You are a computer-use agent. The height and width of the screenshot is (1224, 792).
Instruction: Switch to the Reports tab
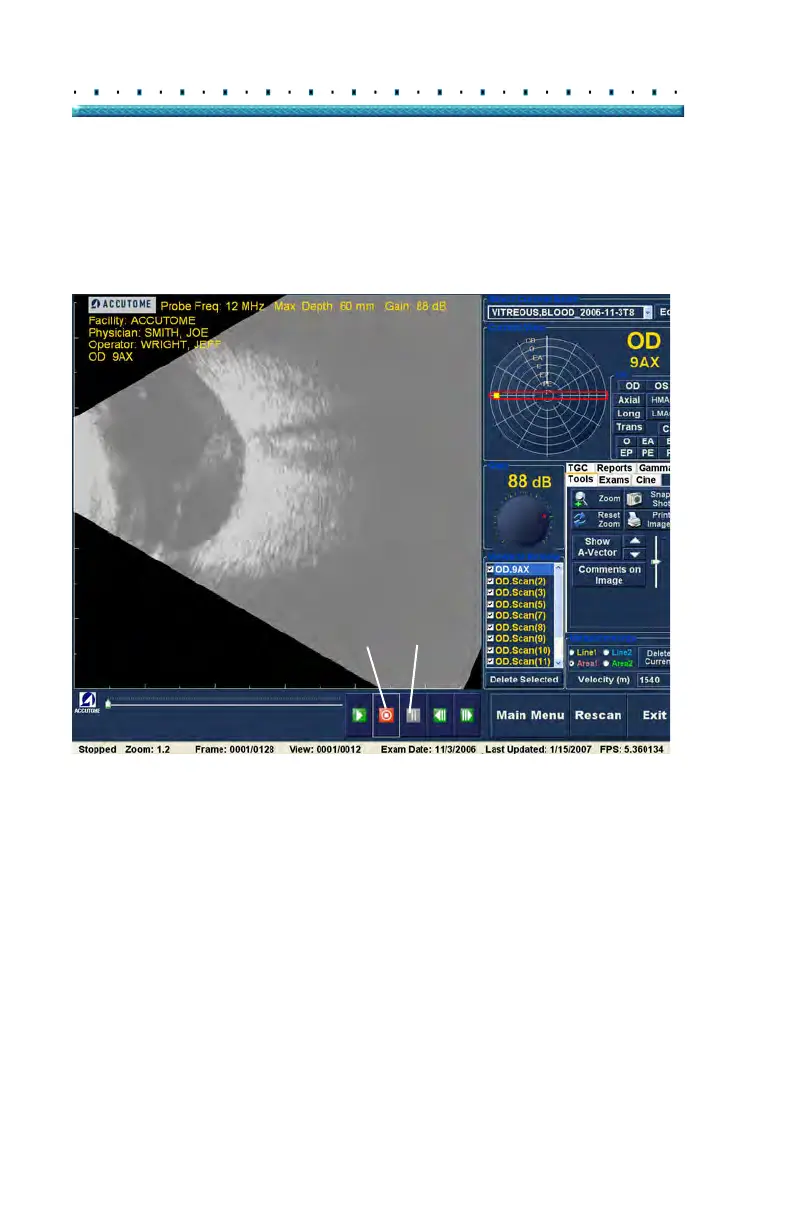pos(614,468)
